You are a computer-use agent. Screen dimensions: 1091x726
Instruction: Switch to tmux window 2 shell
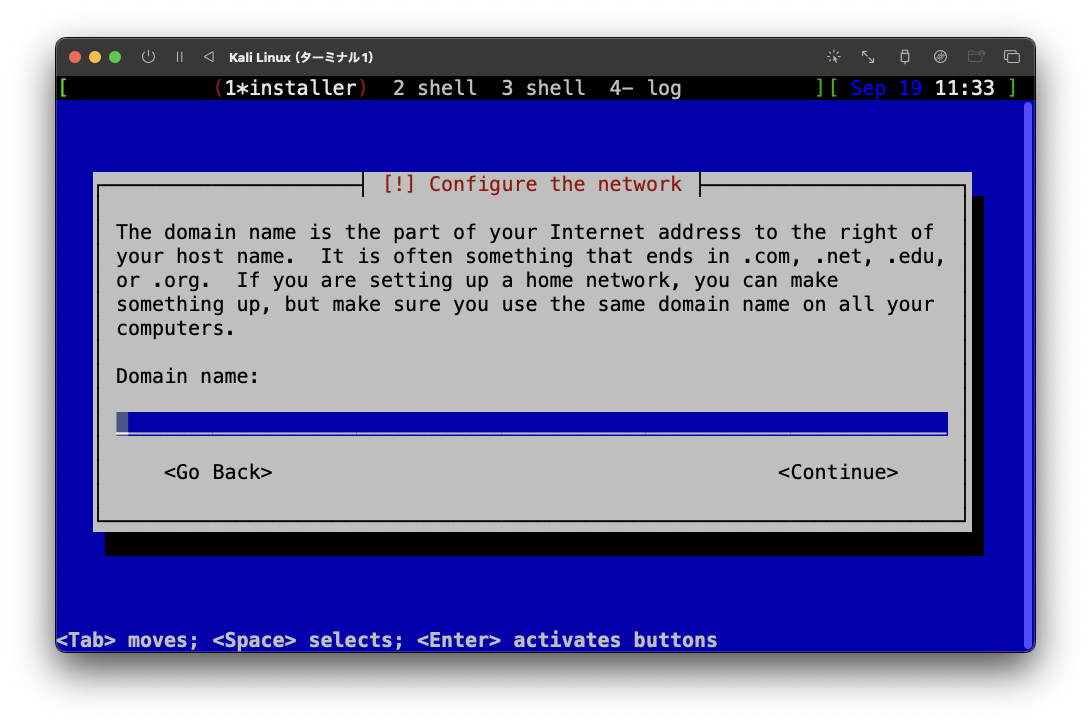coord(435,88)
